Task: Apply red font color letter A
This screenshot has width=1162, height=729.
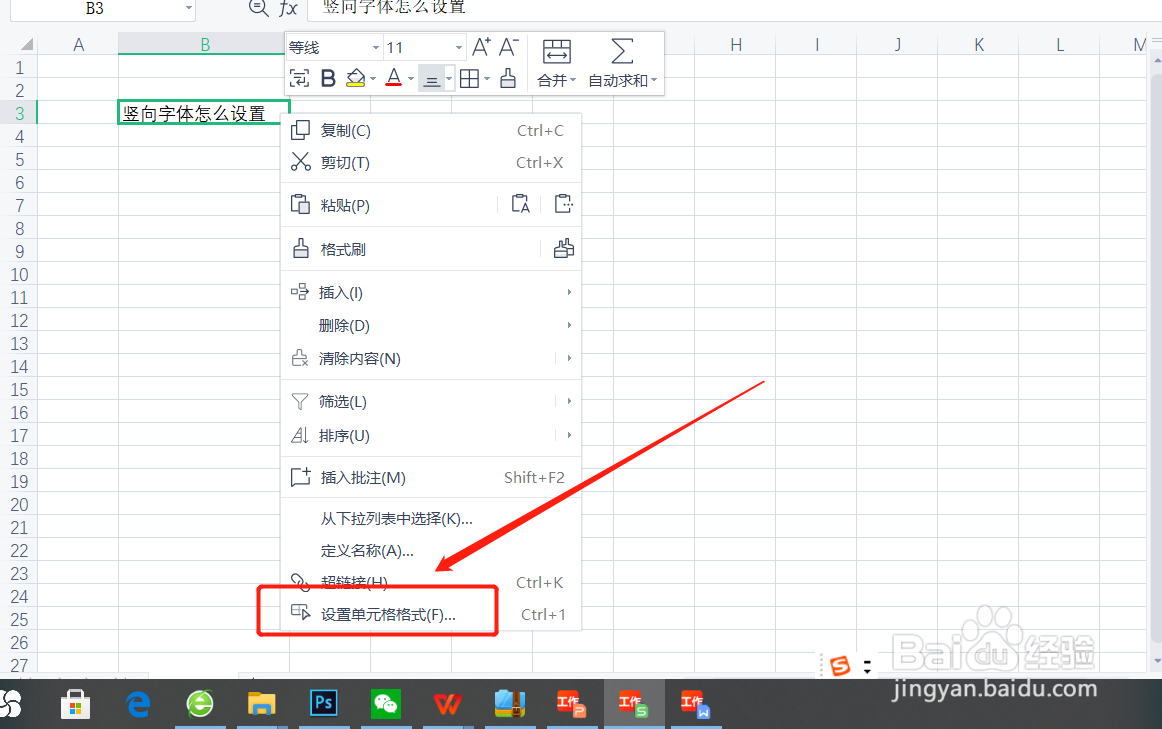Action: [x=394, y=79]
